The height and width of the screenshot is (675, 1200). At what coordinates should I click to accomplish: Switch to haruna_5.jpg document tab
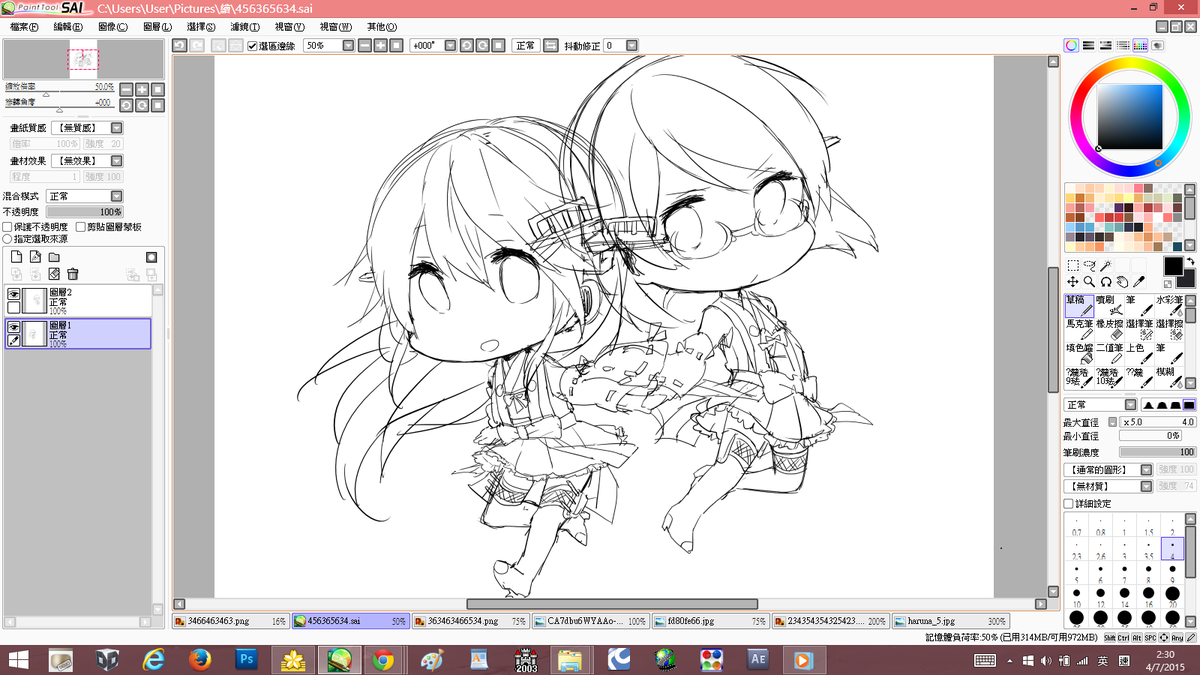point(950,621)
